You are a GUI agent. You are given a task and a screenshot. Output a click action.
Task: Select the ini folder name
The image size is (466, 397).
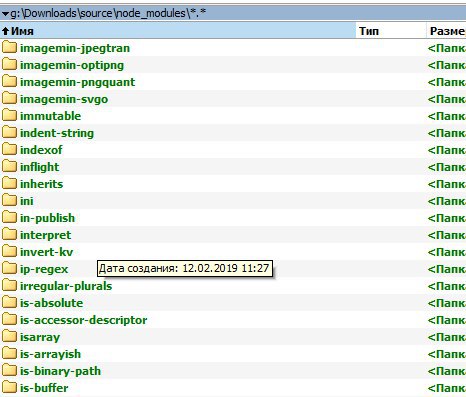[27, 201]
